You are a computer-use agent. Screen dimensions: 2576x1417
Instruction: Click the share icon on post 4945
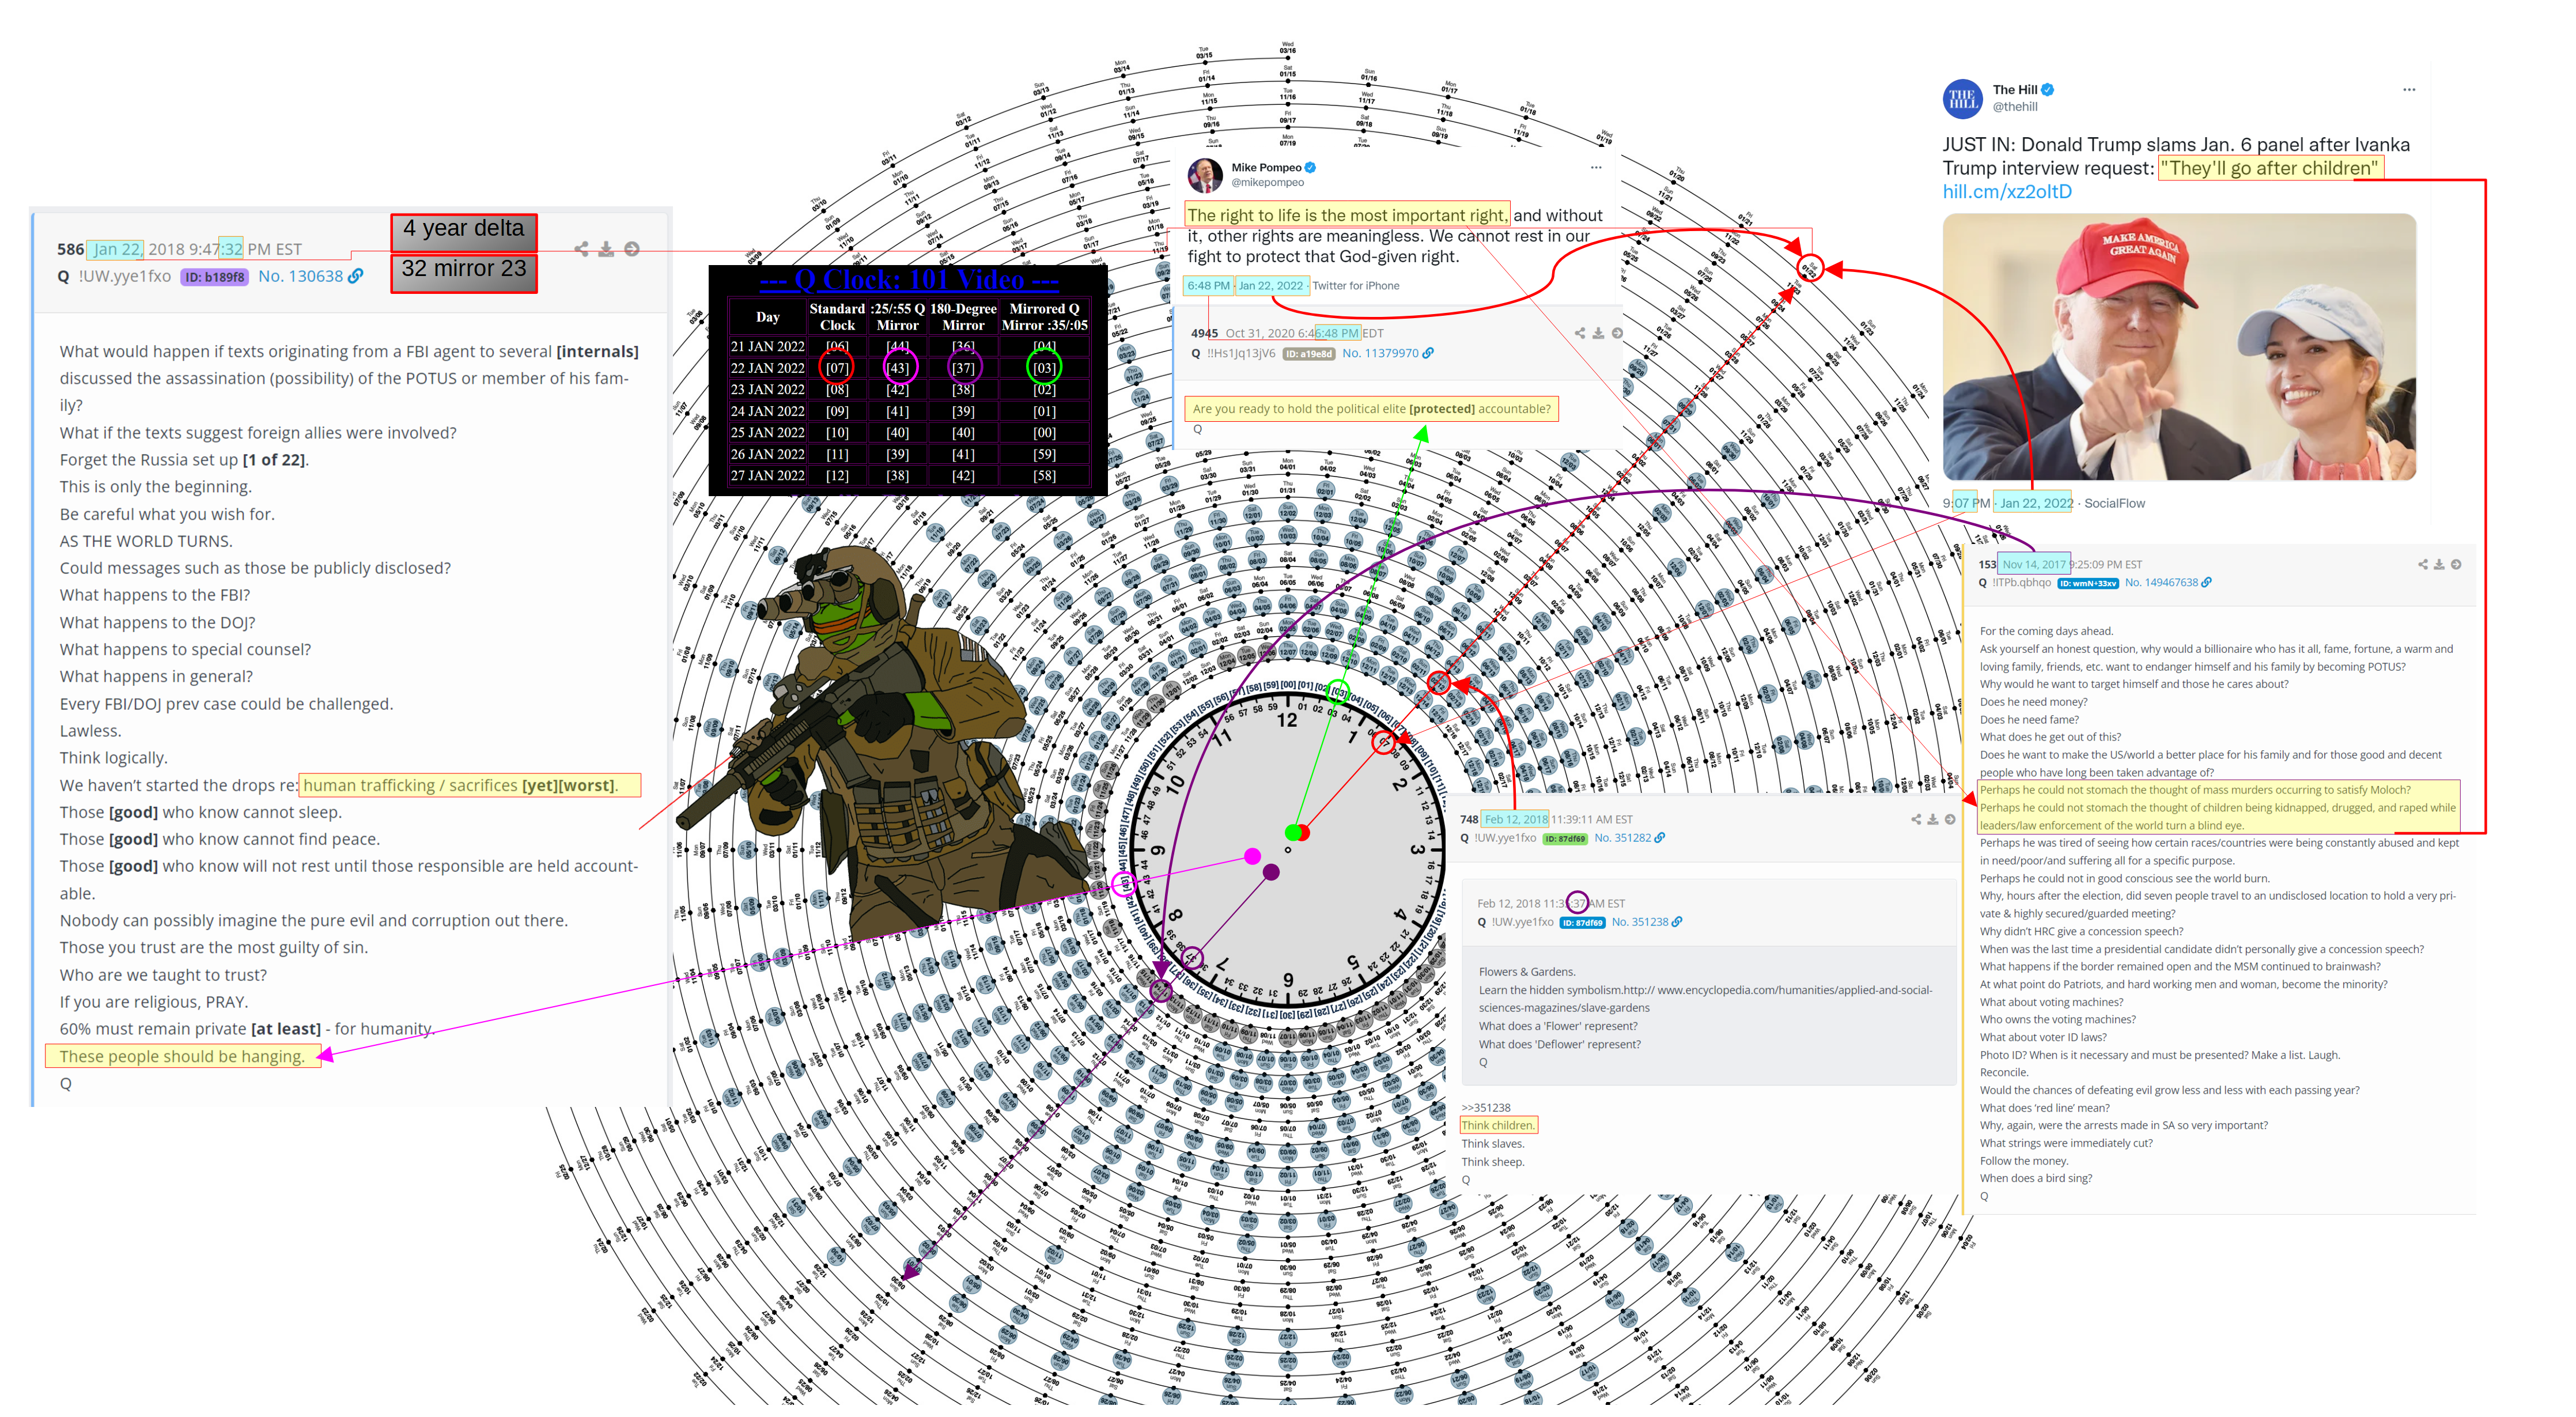pos(1580,333)
